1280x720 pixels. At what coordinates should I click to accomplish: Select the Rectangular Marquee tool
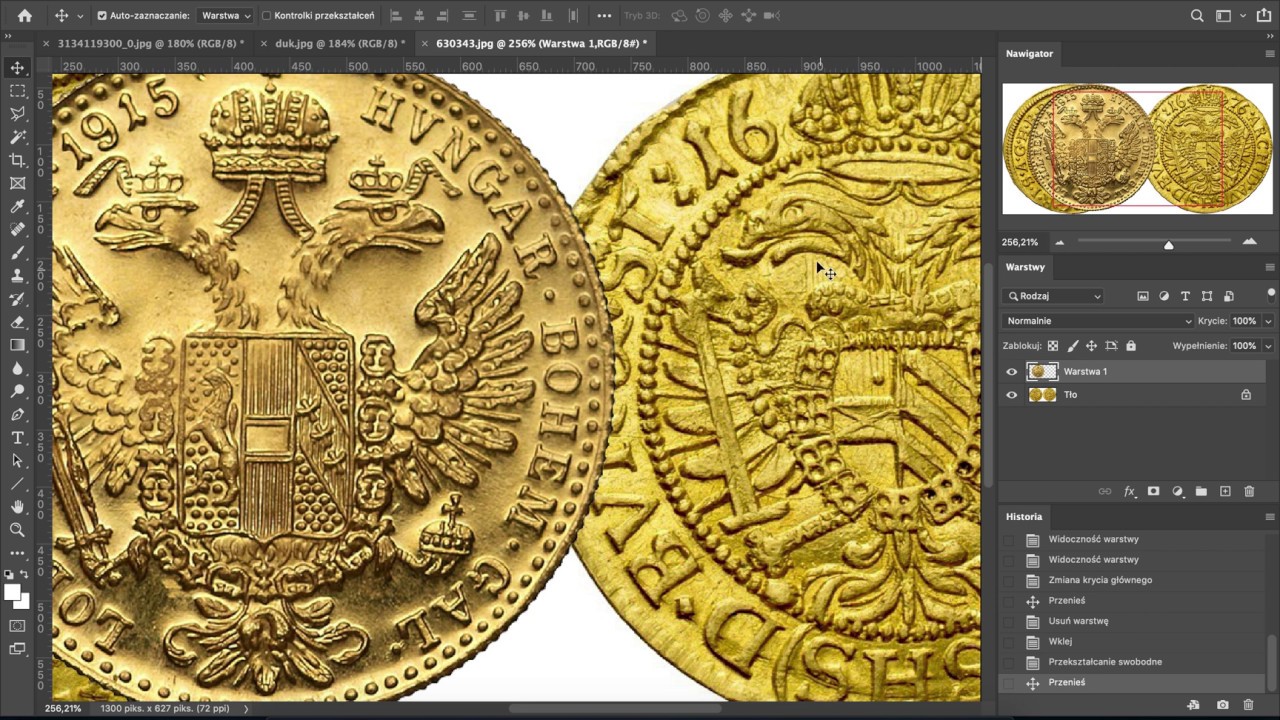click(x=17, y=91)
